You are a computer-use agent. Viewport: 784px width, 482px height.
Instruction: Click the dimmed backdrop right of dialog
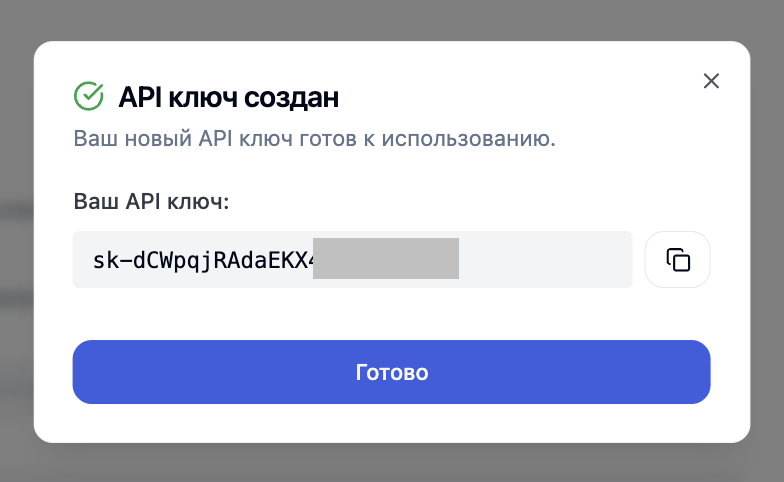pos(767,240)
